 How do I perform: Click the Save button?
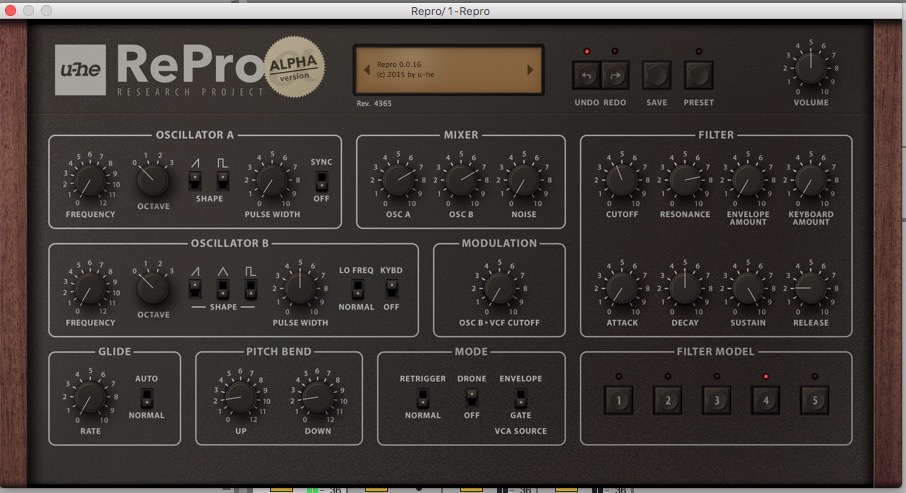656,75
